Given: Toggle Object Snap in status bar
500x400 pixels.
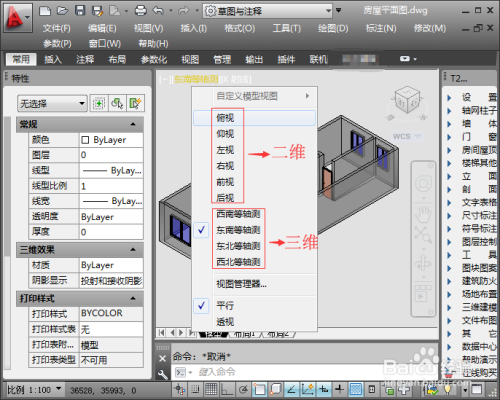Looking at the screenshot, I should pos(259,389).
